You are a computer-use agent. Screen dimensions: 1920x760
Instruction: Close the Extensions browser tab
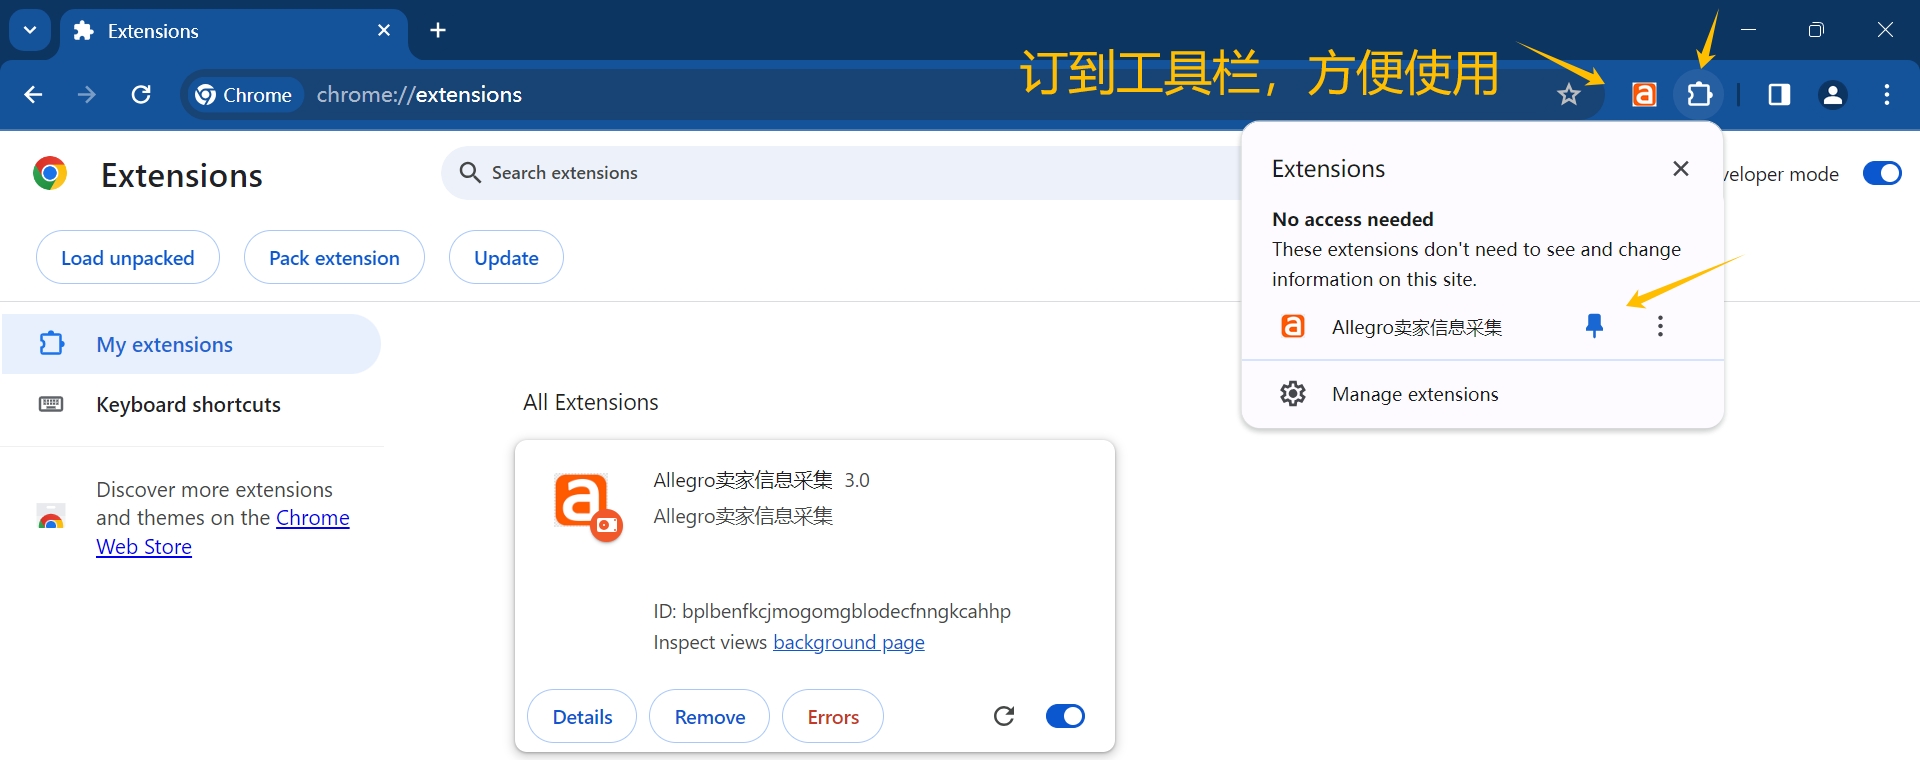384,31
